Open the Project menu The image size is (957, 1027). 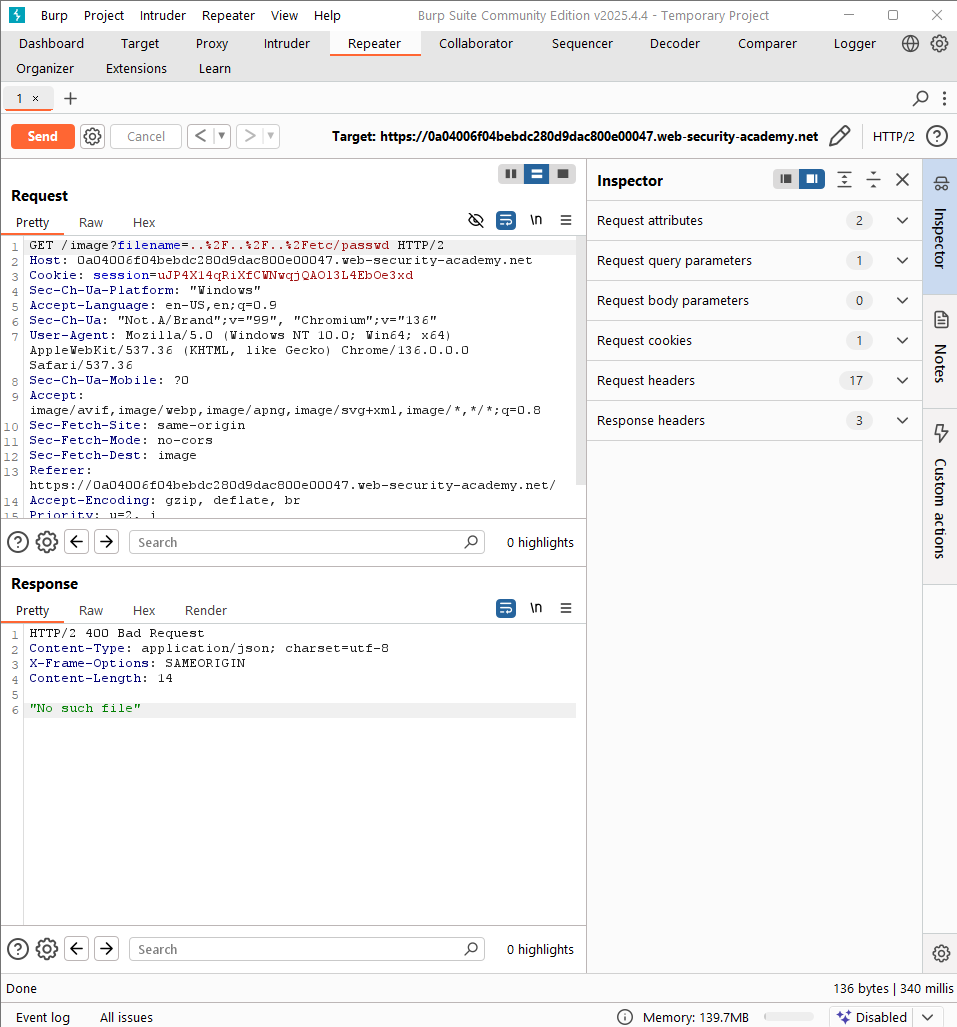click(103, 16)
